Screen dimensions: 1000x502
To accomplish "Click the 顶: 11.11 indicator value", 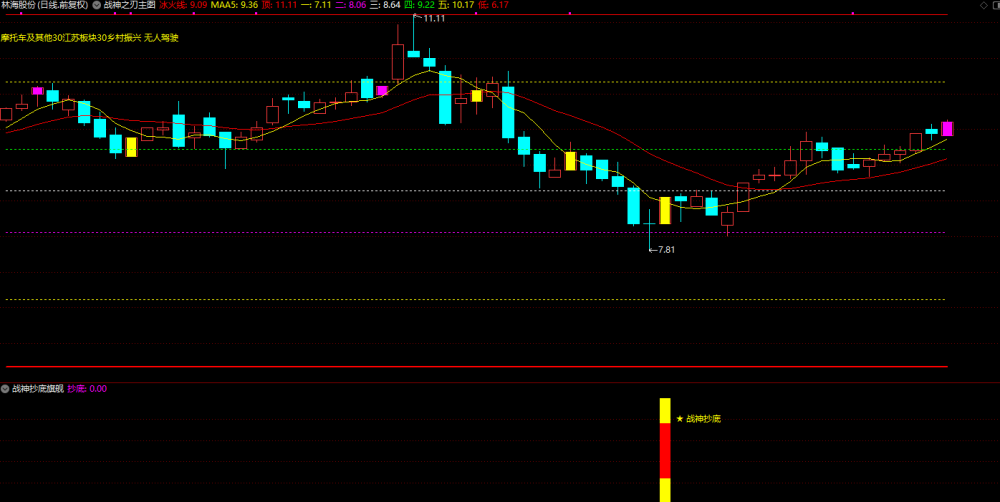I will tap(279, 4).
